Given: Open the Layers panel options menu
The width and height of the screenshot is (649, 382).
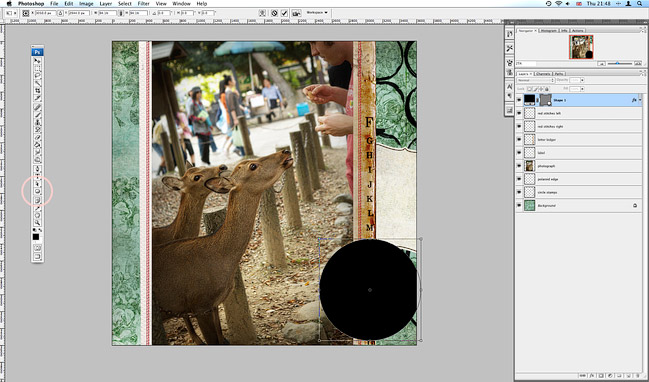Looking at the screenshot, I should 643,74.
